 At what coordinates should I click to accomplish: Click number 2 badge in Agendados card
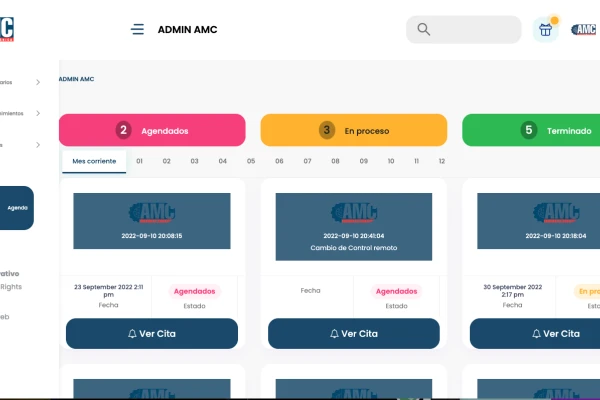(123, 130)
